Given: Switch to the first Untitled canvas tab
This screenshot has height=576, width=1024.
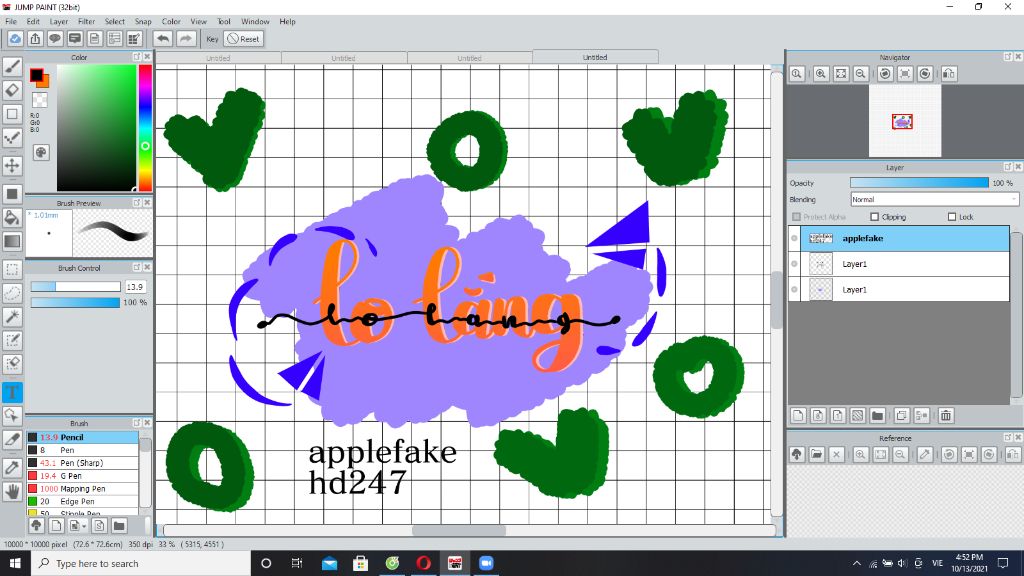Looking at the screenshot, I should point(218,58).
